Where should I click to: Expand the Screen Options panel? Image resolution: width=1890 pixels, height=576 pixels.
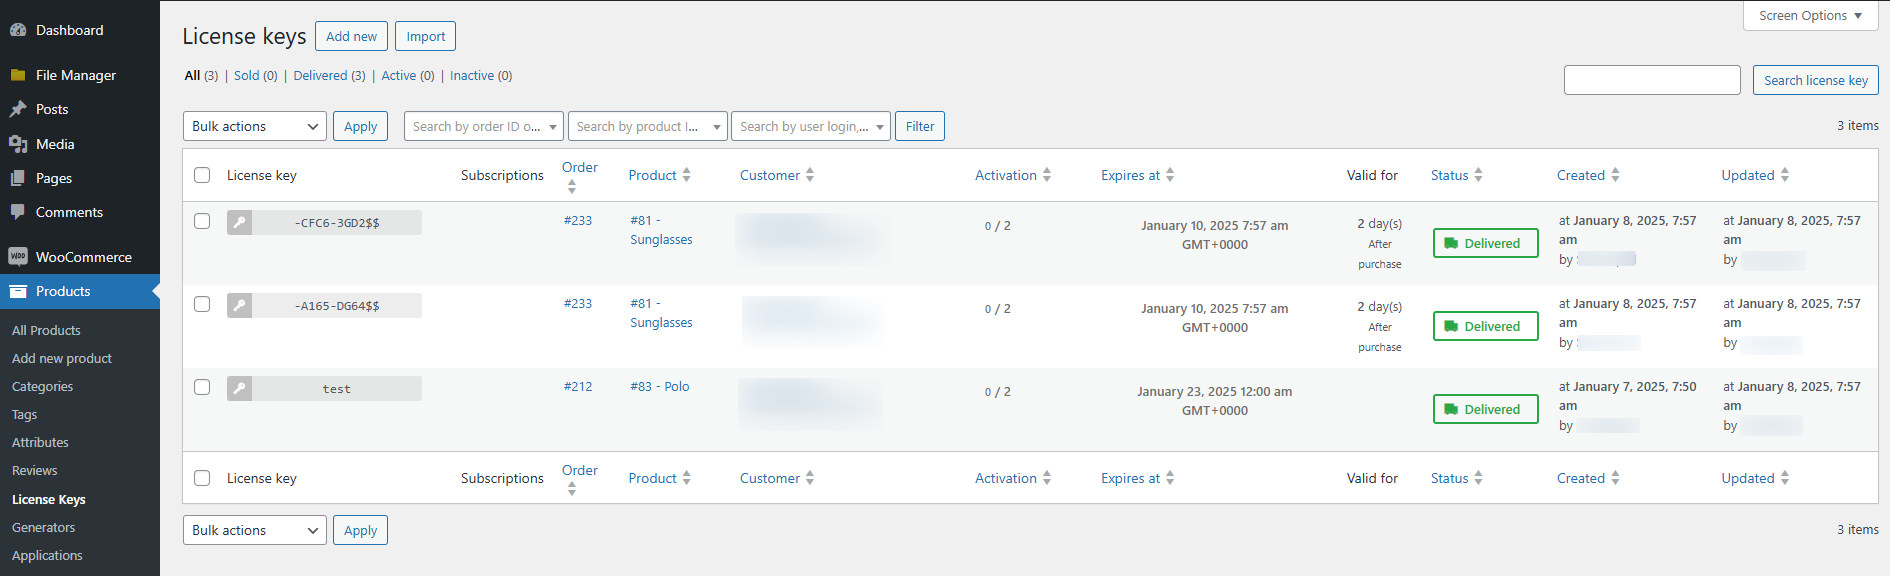[1810, 16]
